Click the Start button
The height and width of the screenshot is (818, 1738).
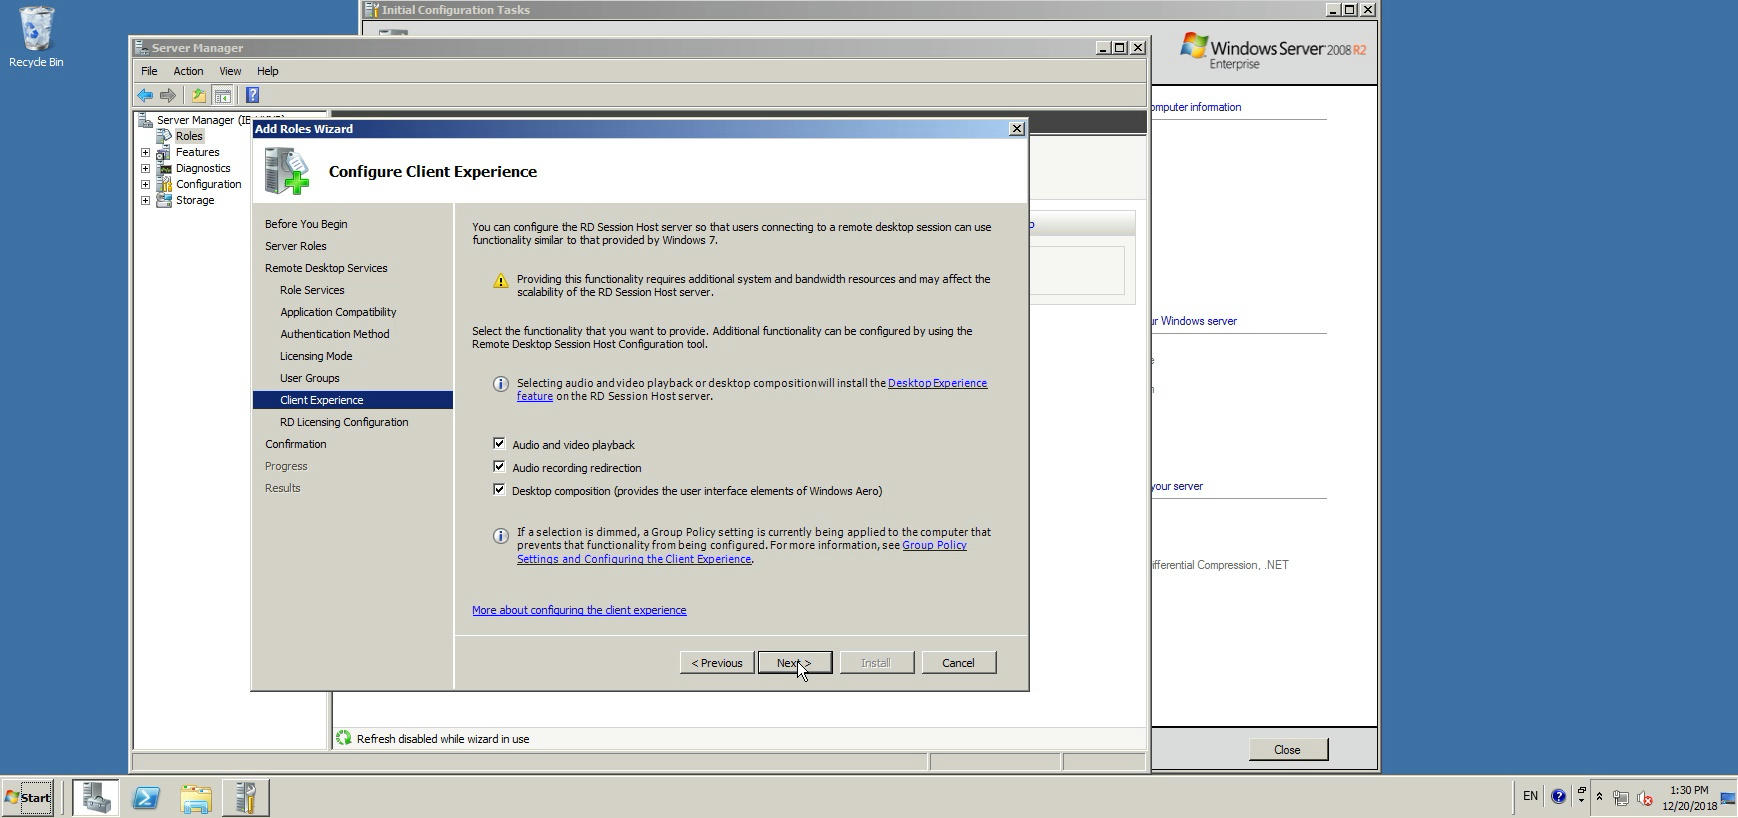coord(28,798)
